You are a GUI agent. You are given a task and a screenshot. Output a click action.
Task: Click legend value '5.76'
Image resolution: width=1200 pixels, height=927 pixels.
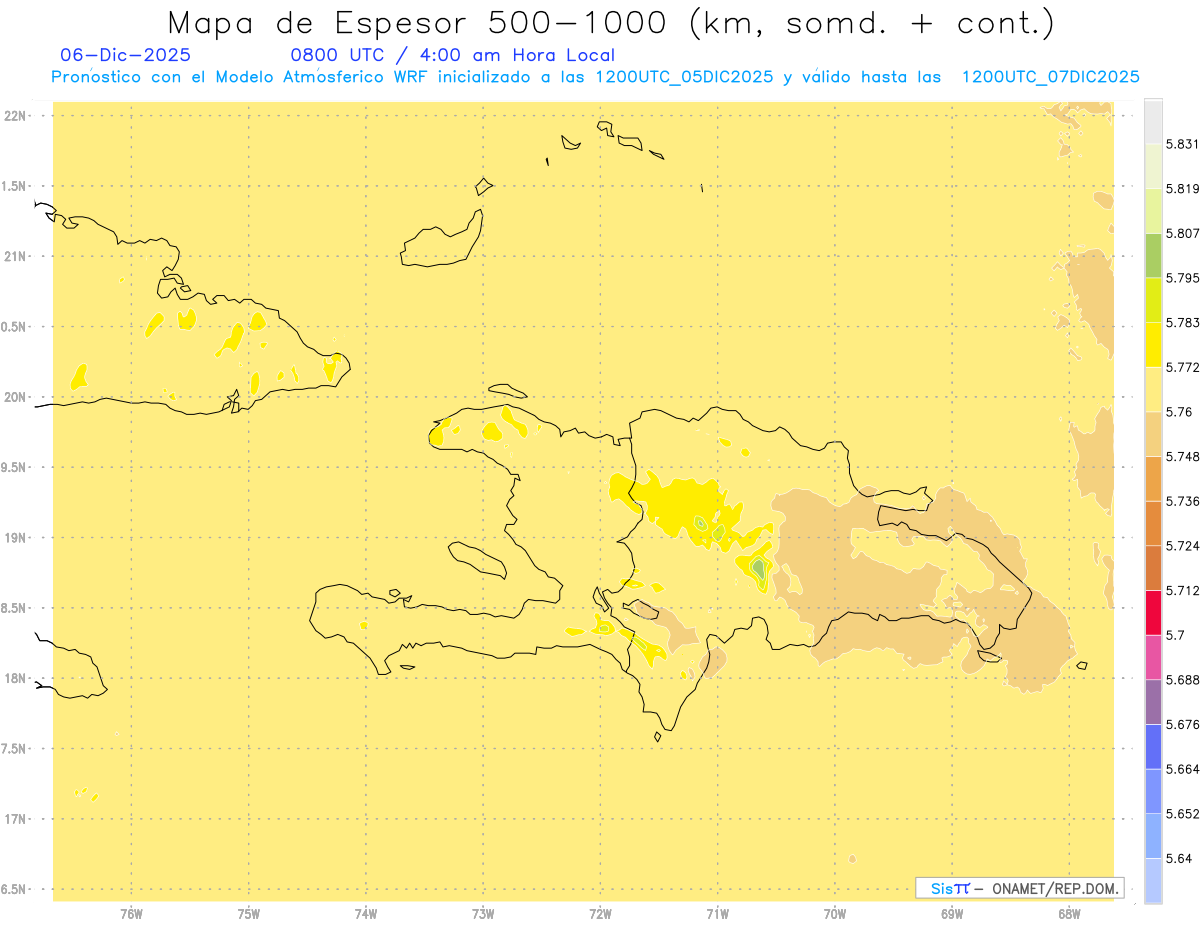[1179, 412]
